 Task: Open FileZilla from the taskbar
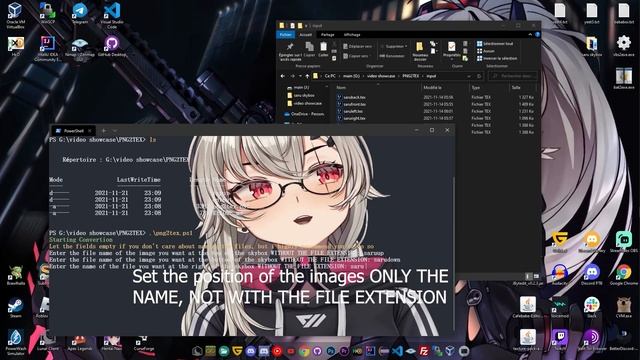(424, 351)
